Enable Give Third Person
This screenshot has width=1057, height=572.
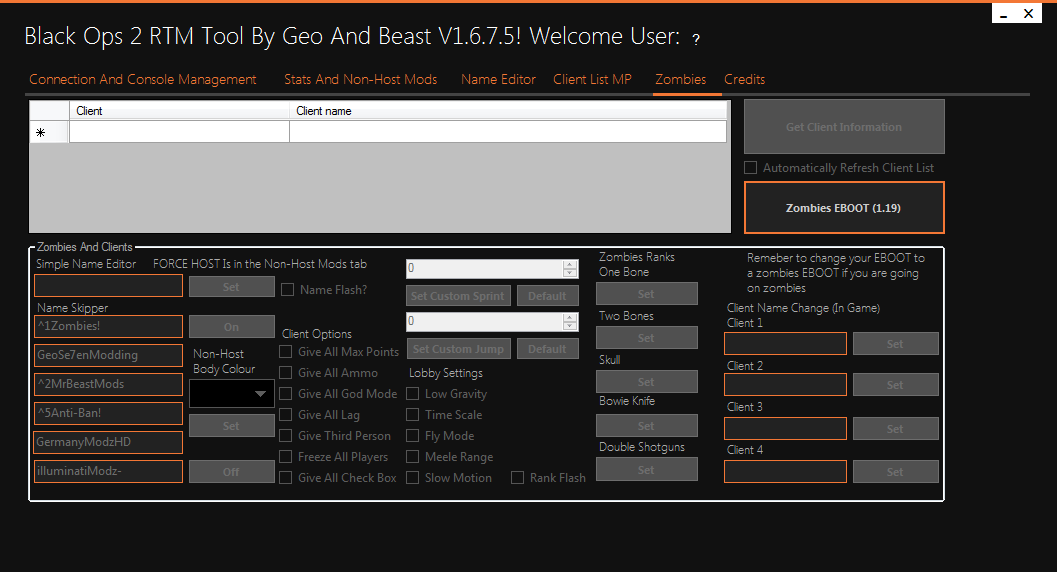pyautogui.click(x=286, y=436)
